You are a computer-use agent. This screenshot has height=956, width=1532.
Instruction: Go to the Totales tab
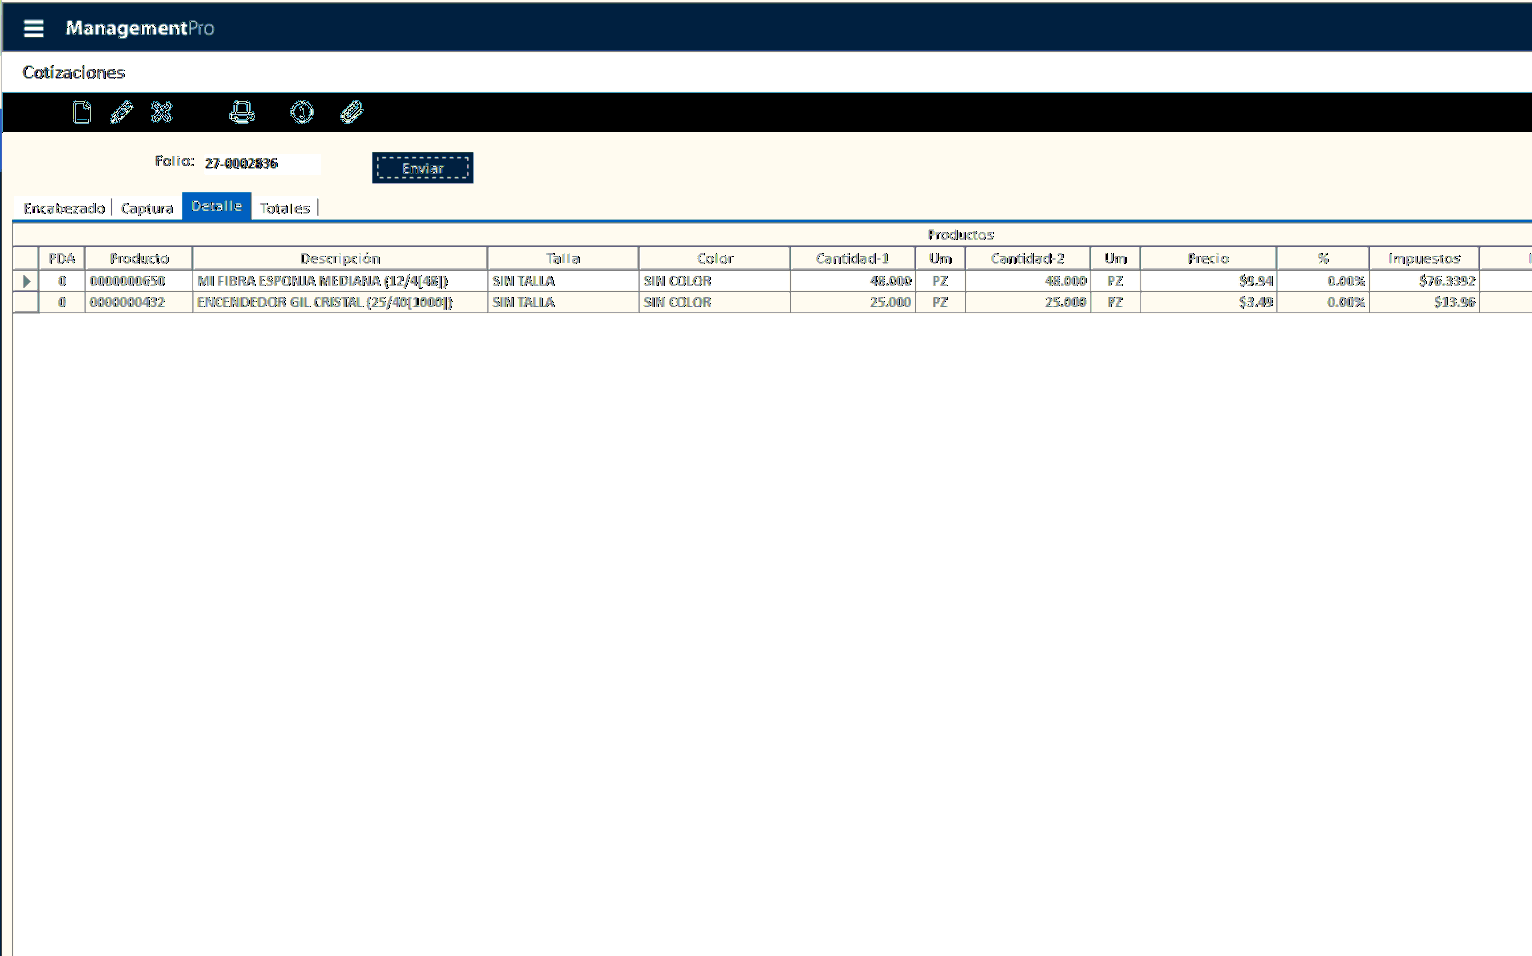[x=285, y=208]
